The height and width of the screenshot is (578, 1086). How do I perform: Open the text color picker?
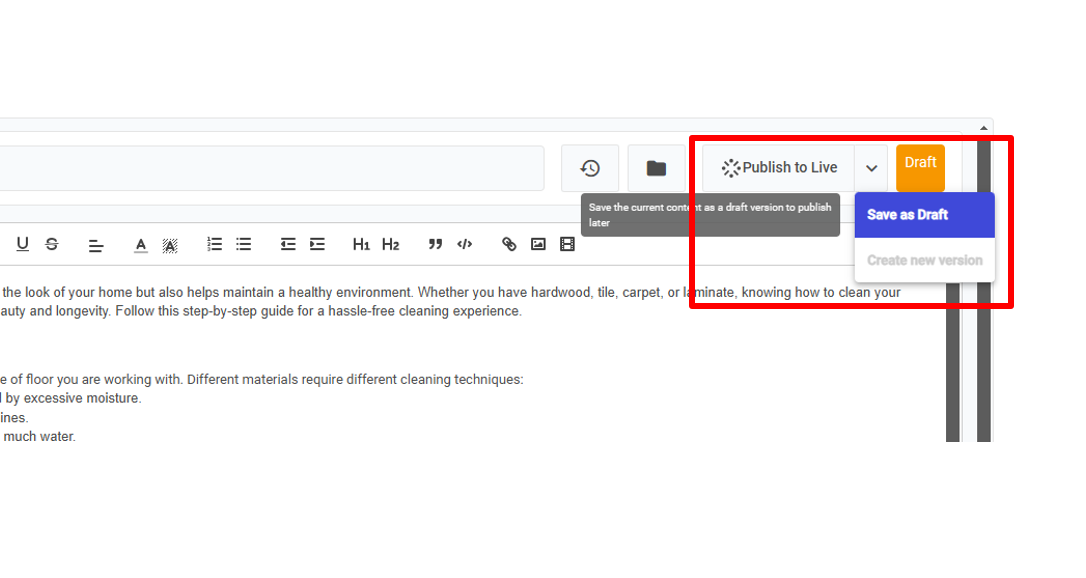[x=141, y=244]
